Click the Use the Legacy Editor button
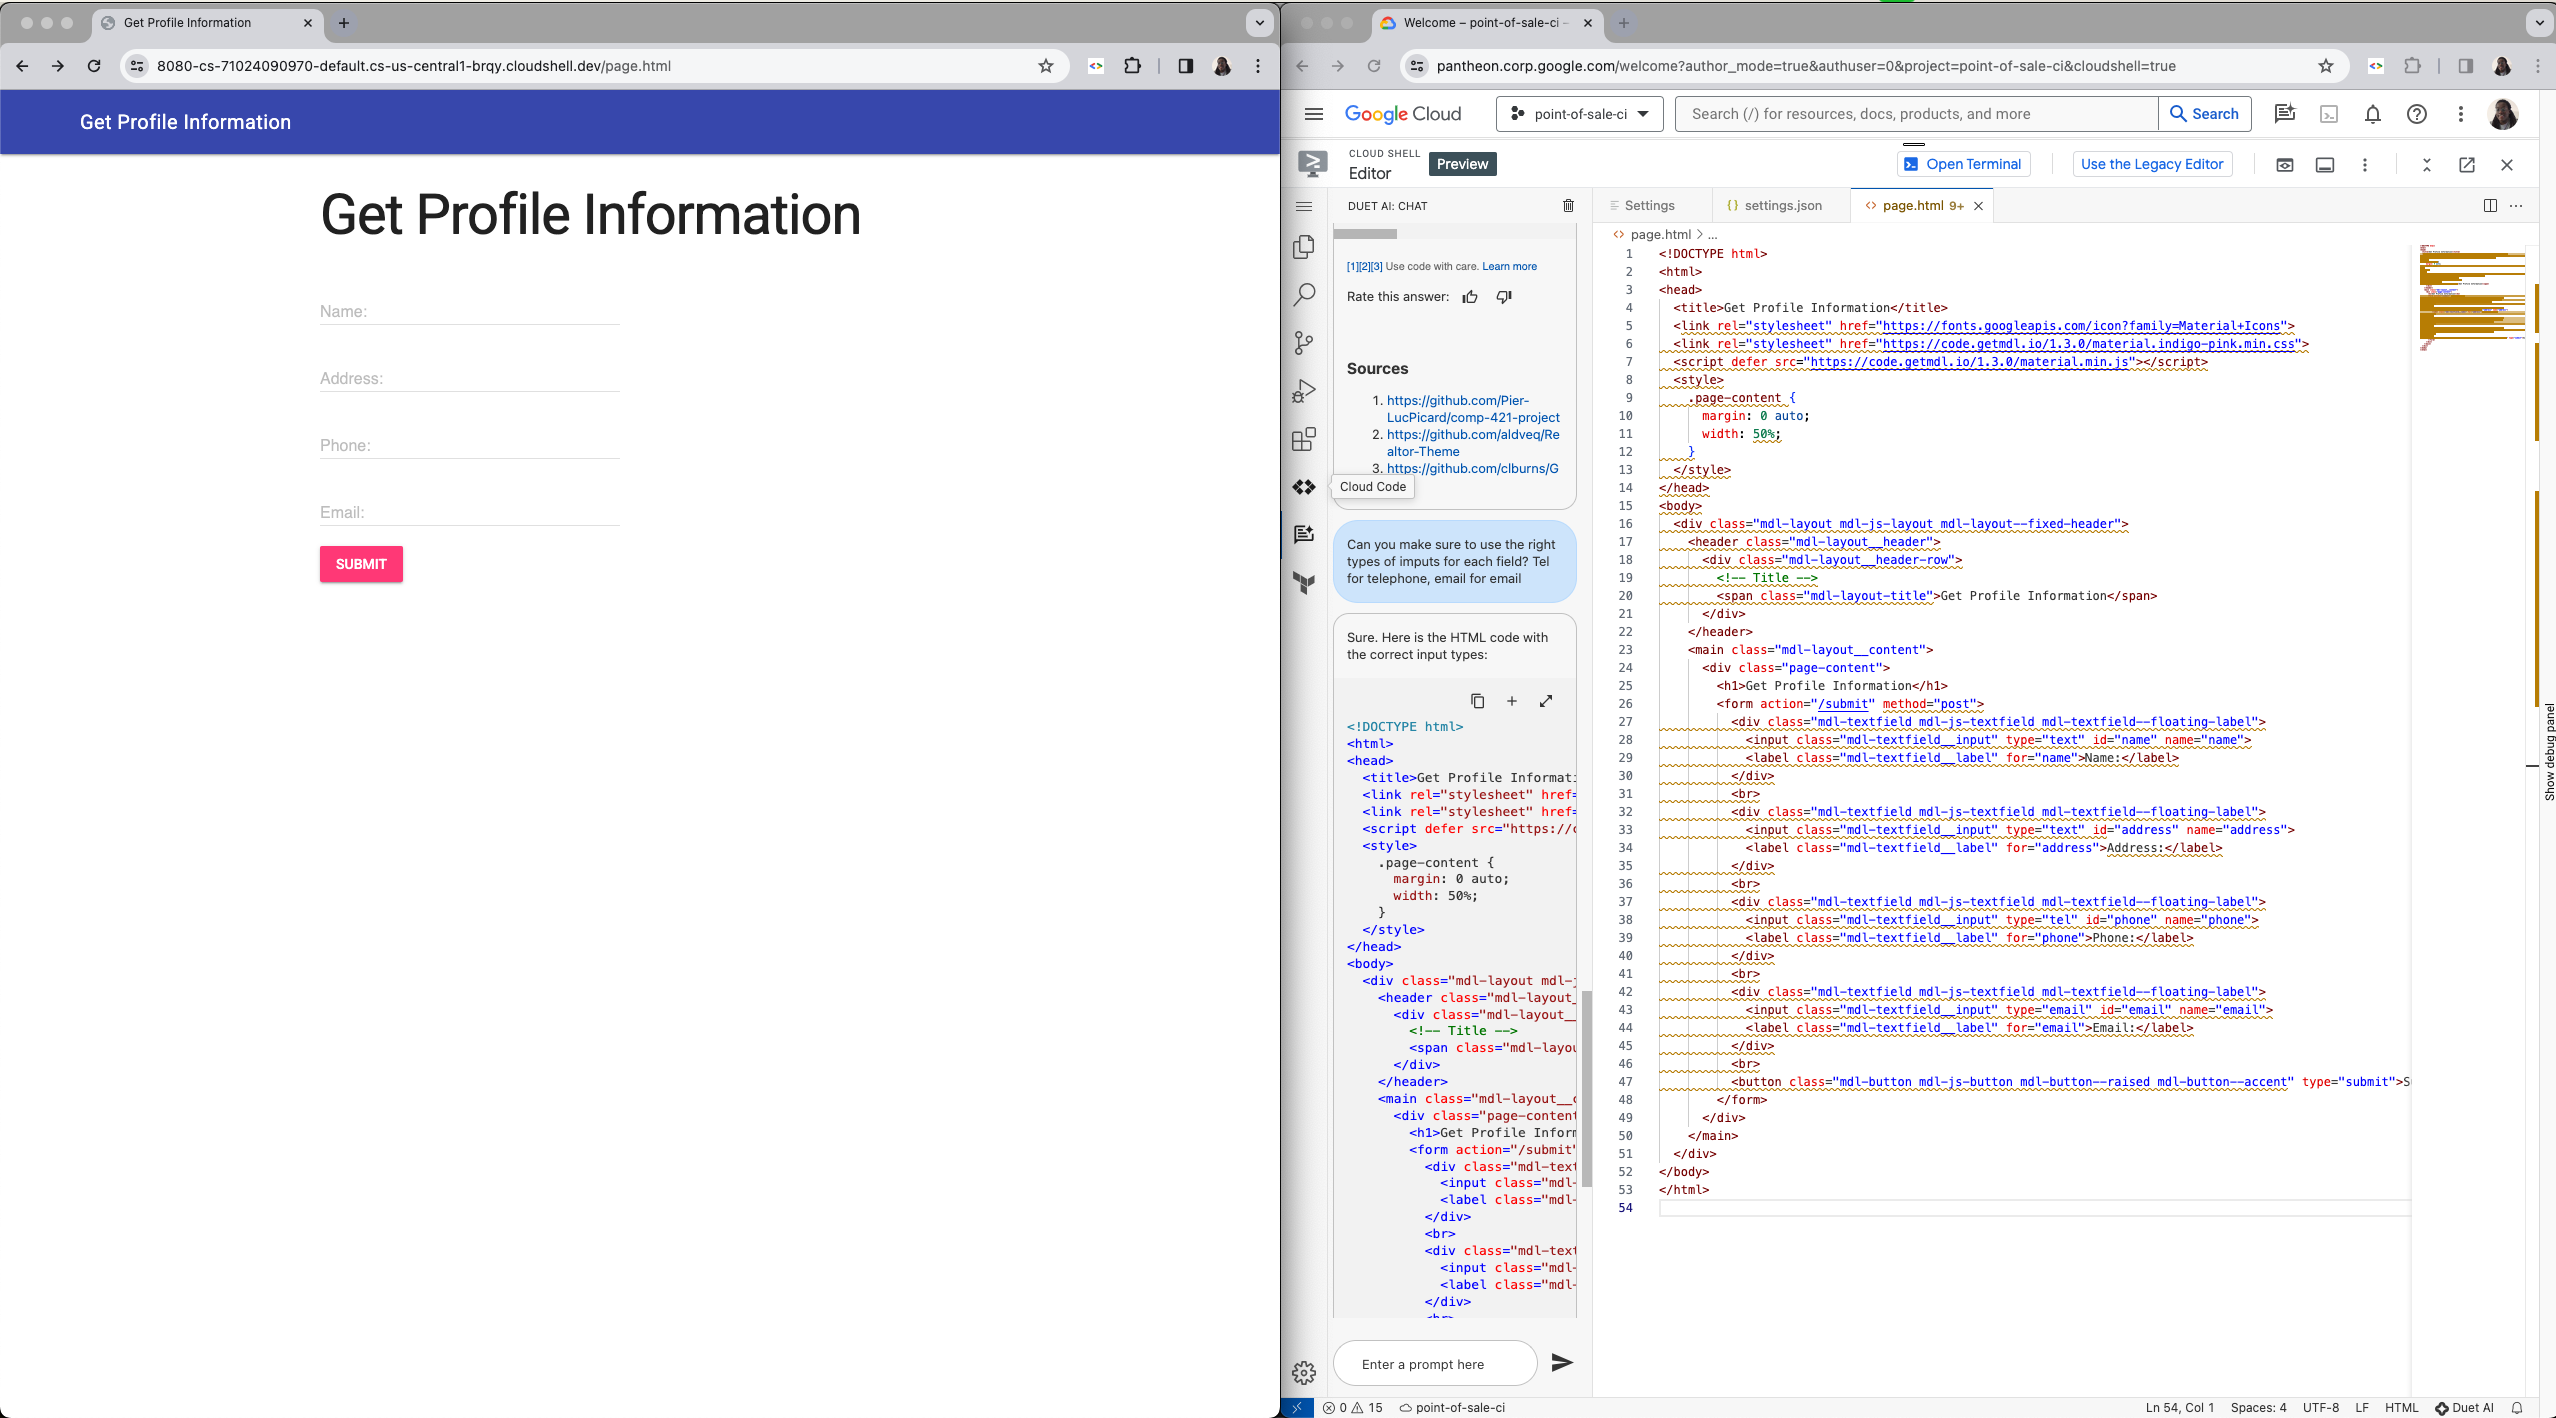This screenshot has height=1418, width=2556. click(x=2149, y=162)
